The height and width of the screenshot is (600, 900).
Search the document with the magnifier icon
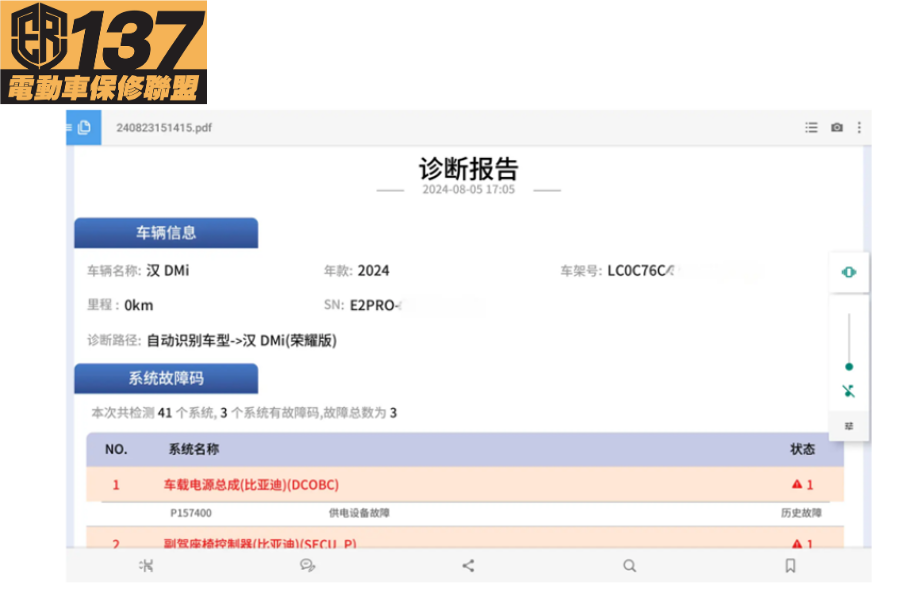(x=629, y=566)
